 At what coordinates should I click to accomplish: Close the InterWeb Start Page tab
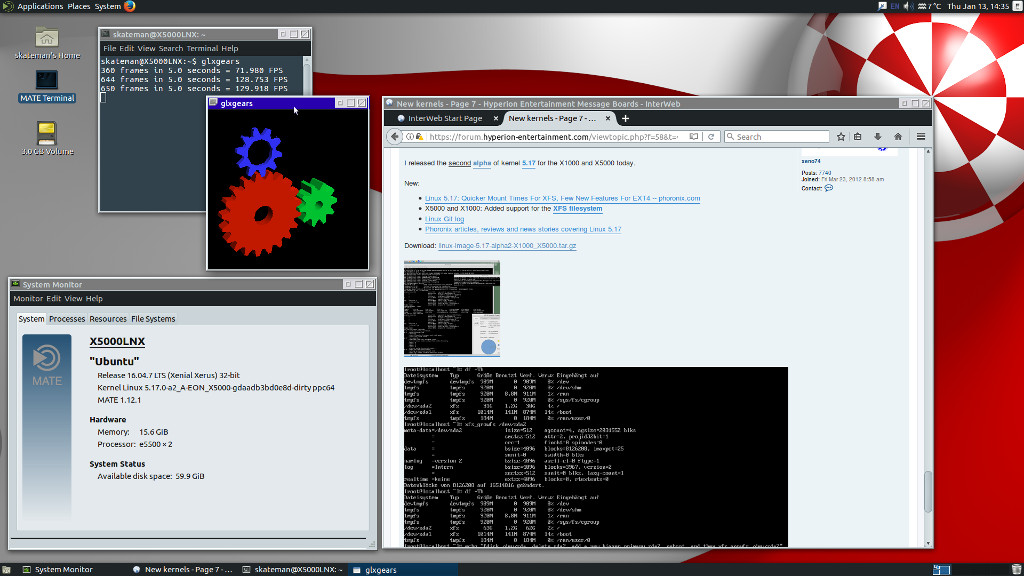tap(496, 118)
